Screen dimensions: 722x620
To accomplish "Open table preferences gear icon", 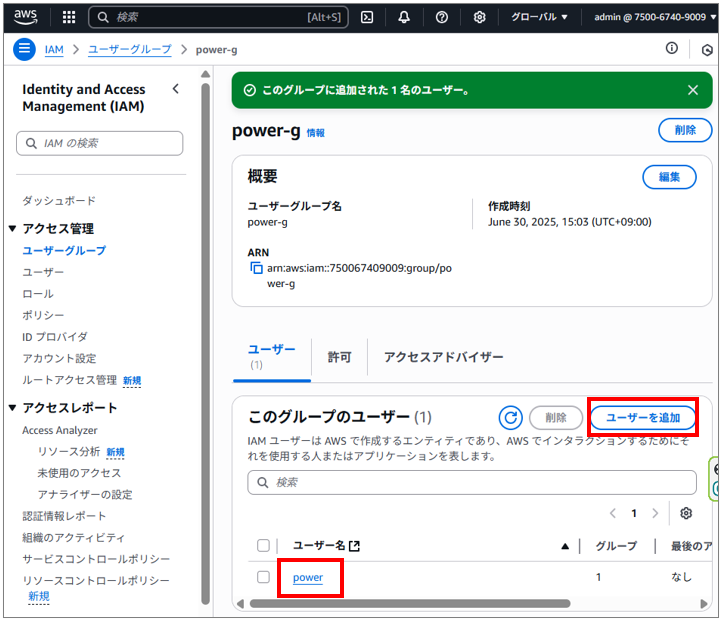I will 686,513.
